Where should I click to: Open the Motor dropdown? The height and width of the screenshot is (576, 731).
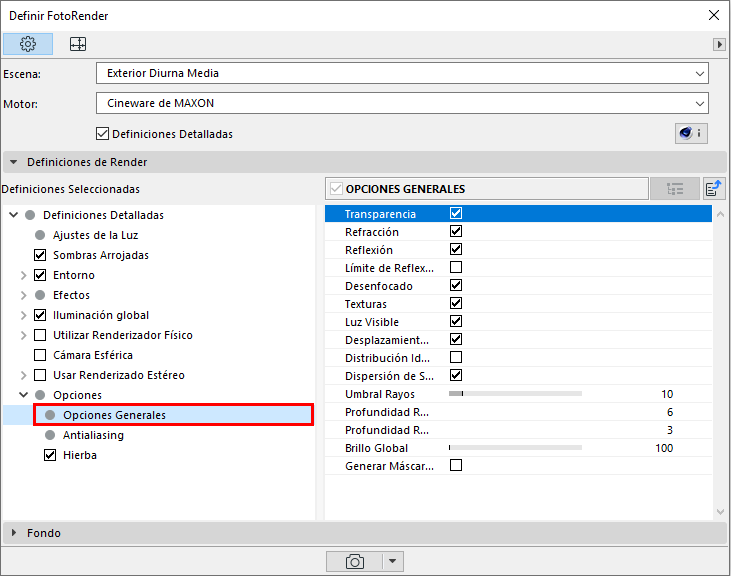tap(402, 103)
